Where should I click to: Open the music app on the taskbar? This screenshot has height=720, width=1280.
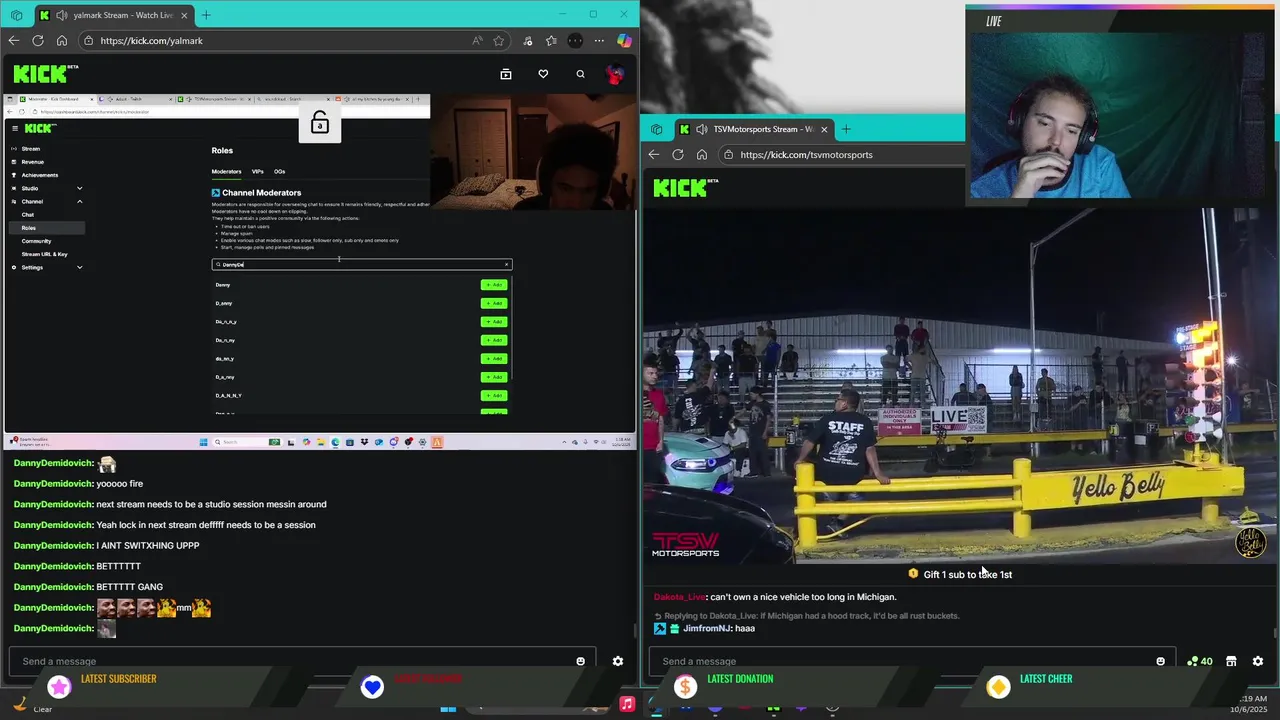[x=627, y=704]
